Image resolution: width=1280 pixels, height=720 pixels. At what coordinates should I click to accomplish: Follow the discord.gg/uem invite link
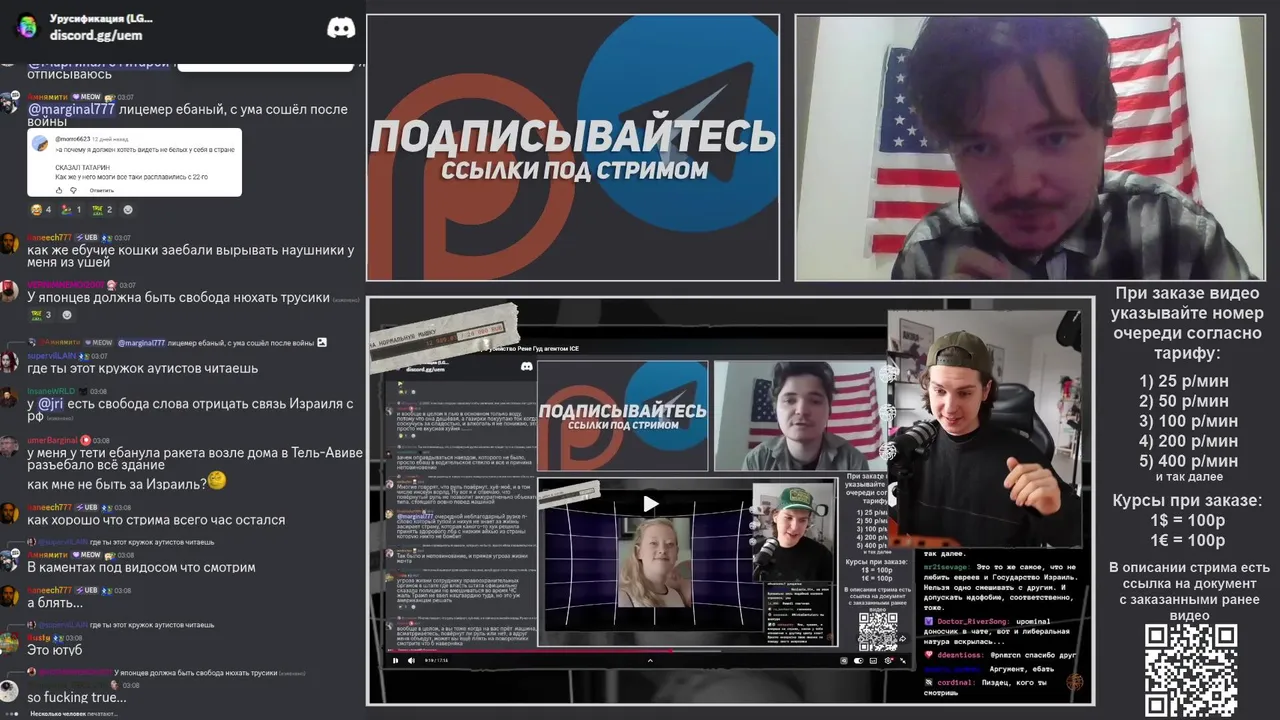click(x=96, y=35)
